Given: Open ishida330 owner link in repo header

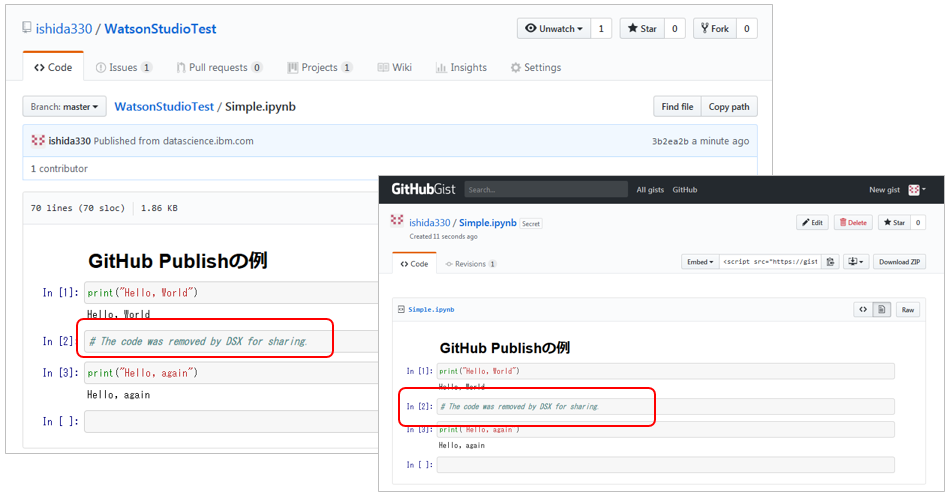Looking at the screenshot, I should 64,29.
